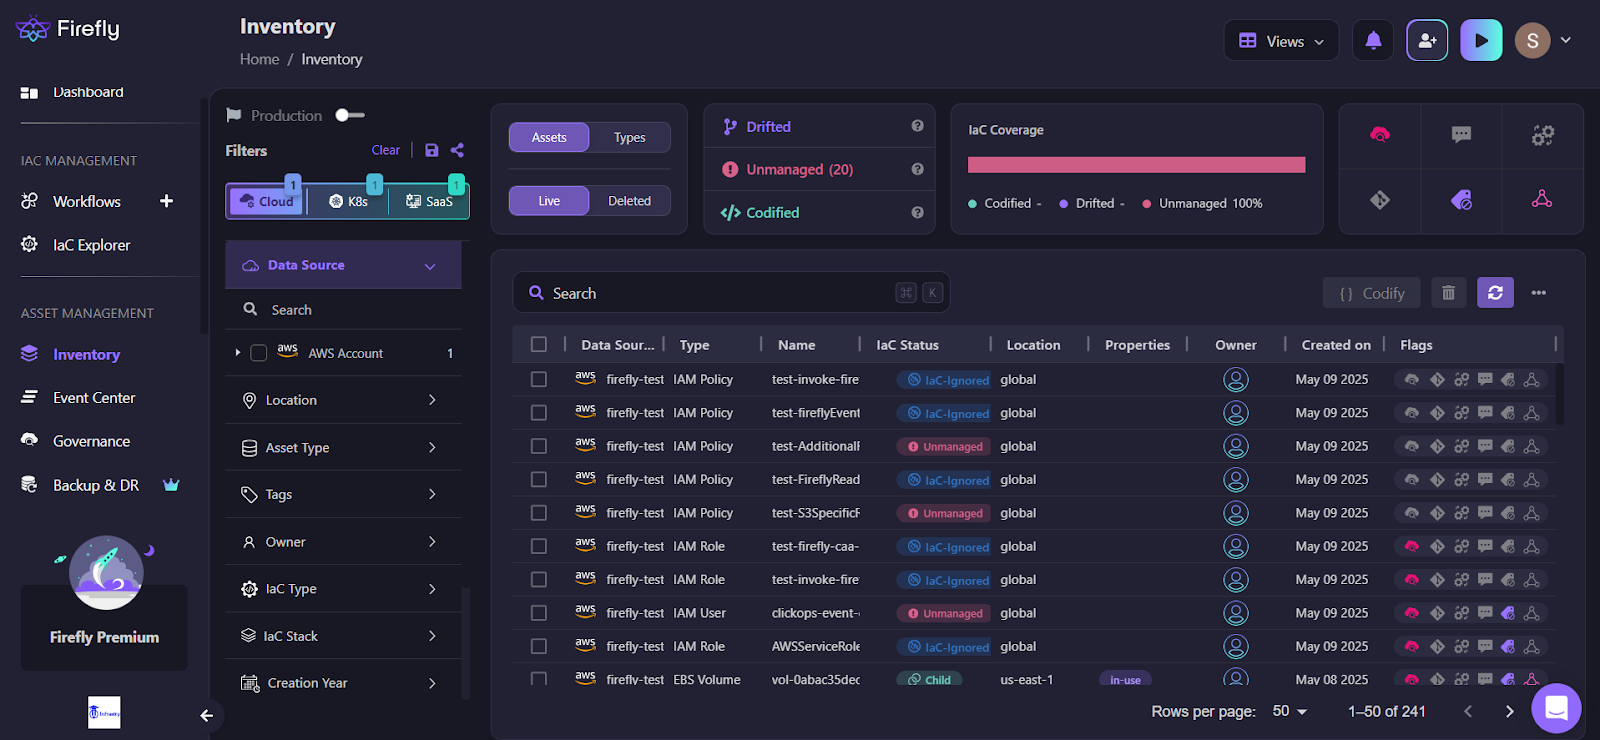Go to next page of results

(1510, 711)
